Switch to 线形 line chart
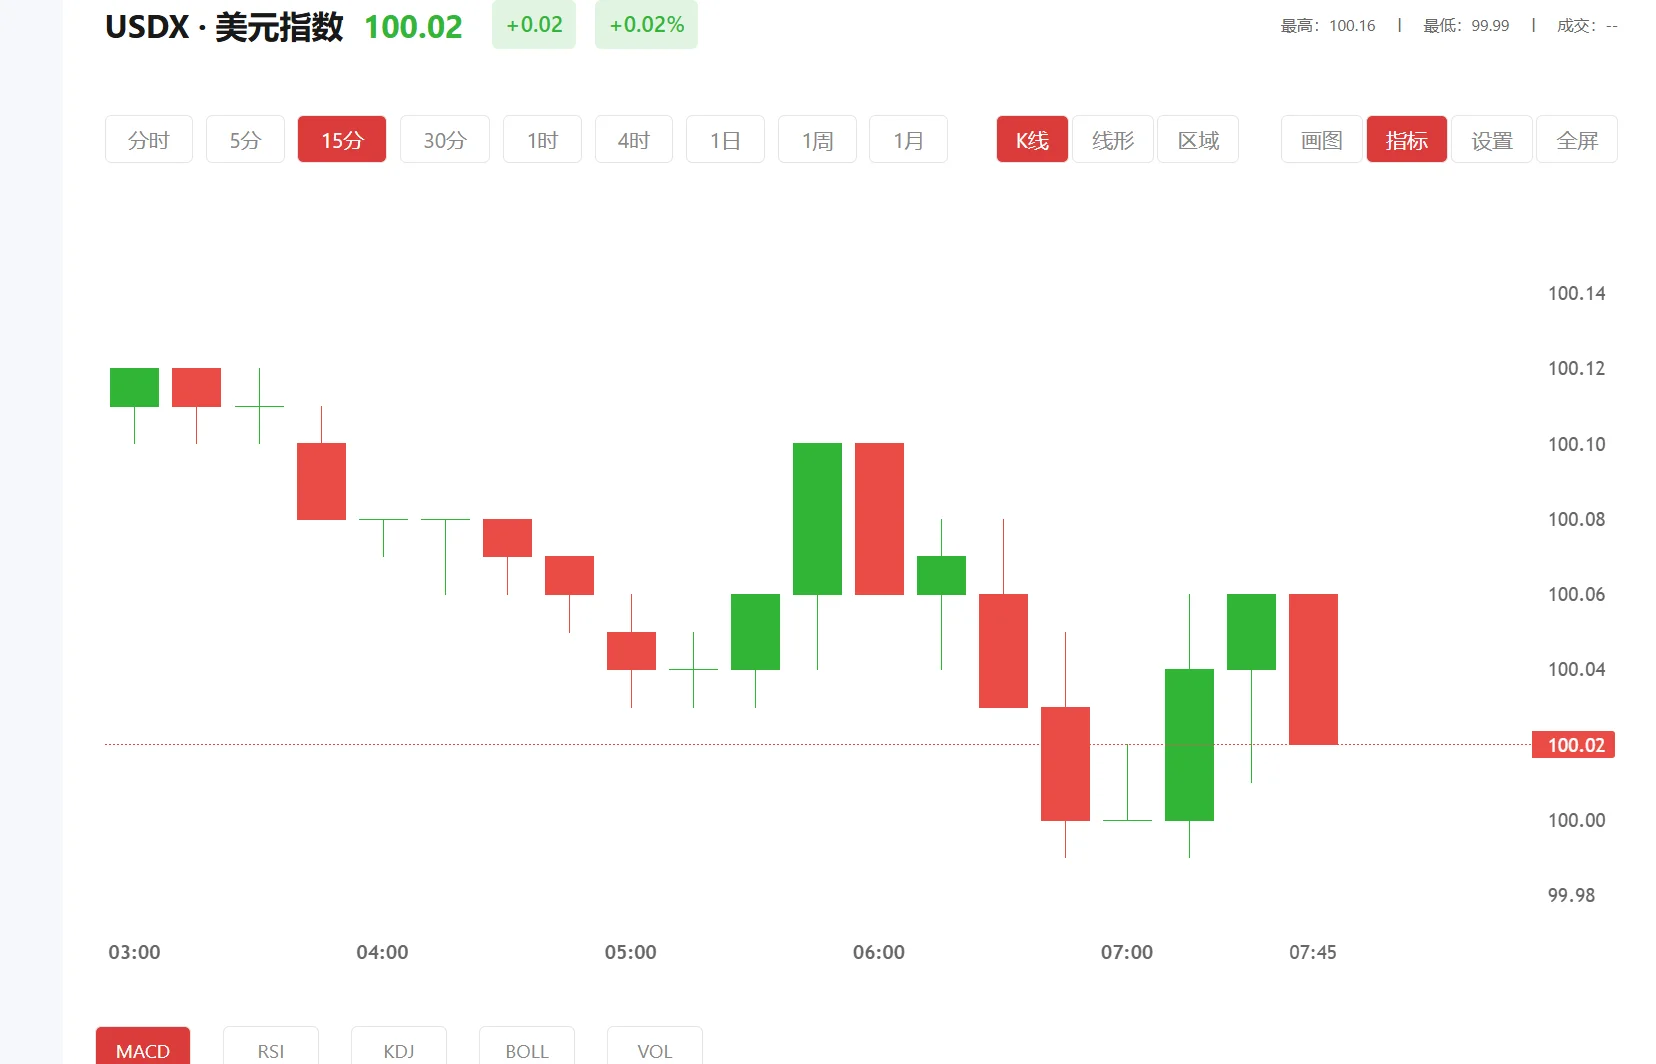The width and height of the screenshot is (1656, 1064). pyautogui.click(x=1113, y=140)
